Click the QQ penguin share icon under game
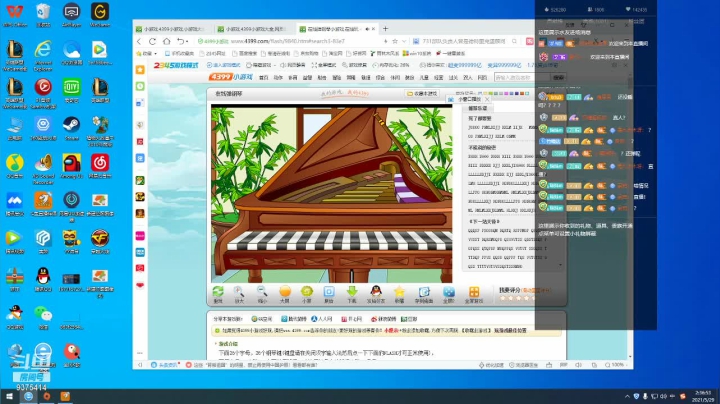Viewport: 720px width, 404px height. [376, 292]
